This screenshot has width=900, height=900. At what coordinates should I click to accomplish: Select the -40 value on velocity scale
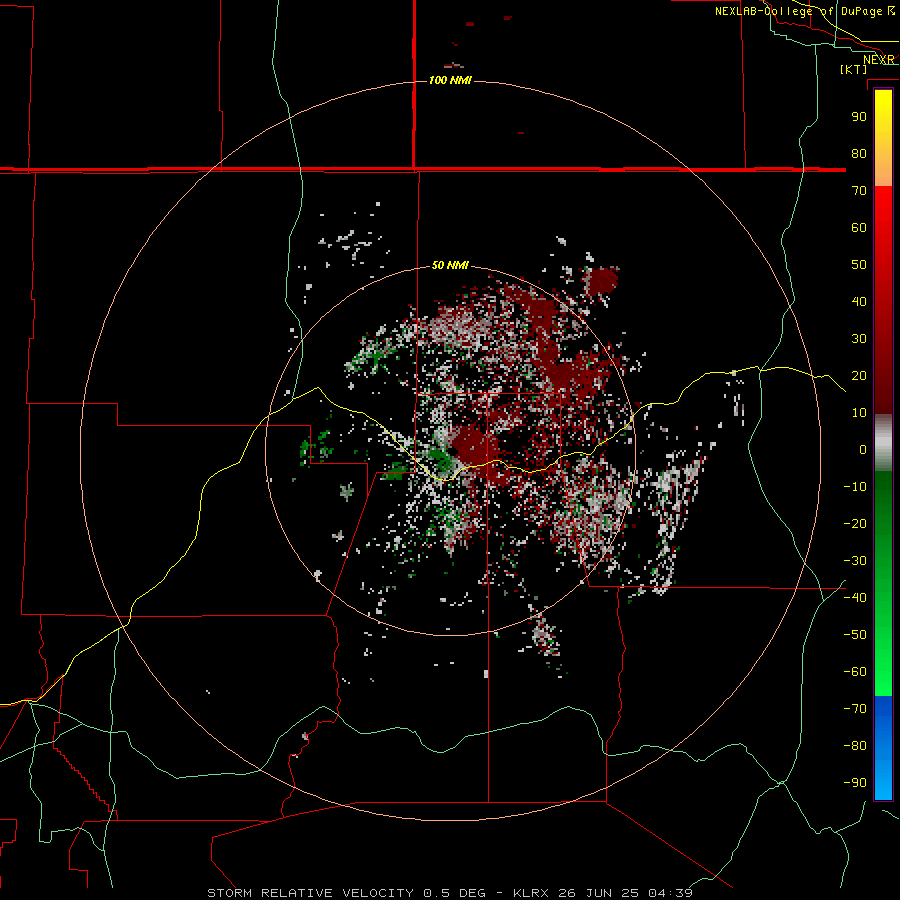[x=855, y=598]
